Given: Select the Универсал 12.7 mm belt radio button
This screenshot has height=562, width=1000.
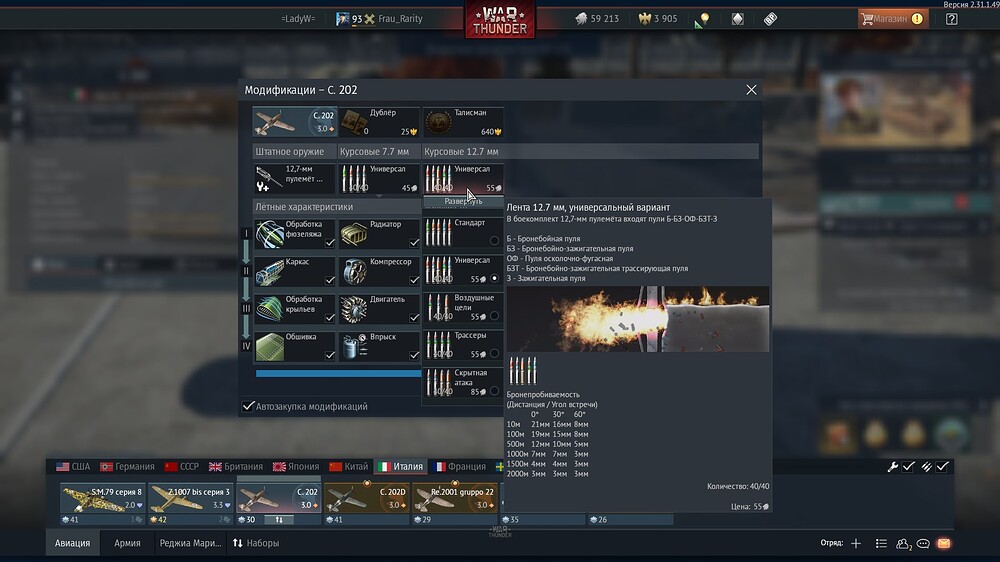Looking at the screenshot, I should click(494, 278).
